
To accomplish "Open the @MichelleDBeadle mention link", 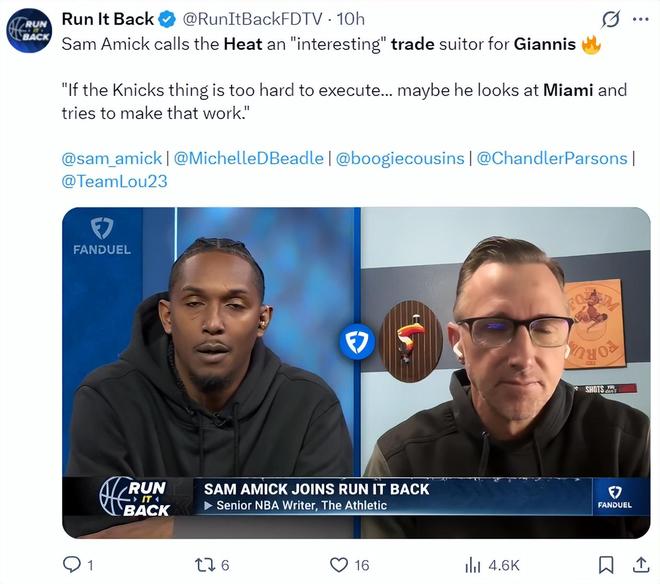I will point(248,158).
